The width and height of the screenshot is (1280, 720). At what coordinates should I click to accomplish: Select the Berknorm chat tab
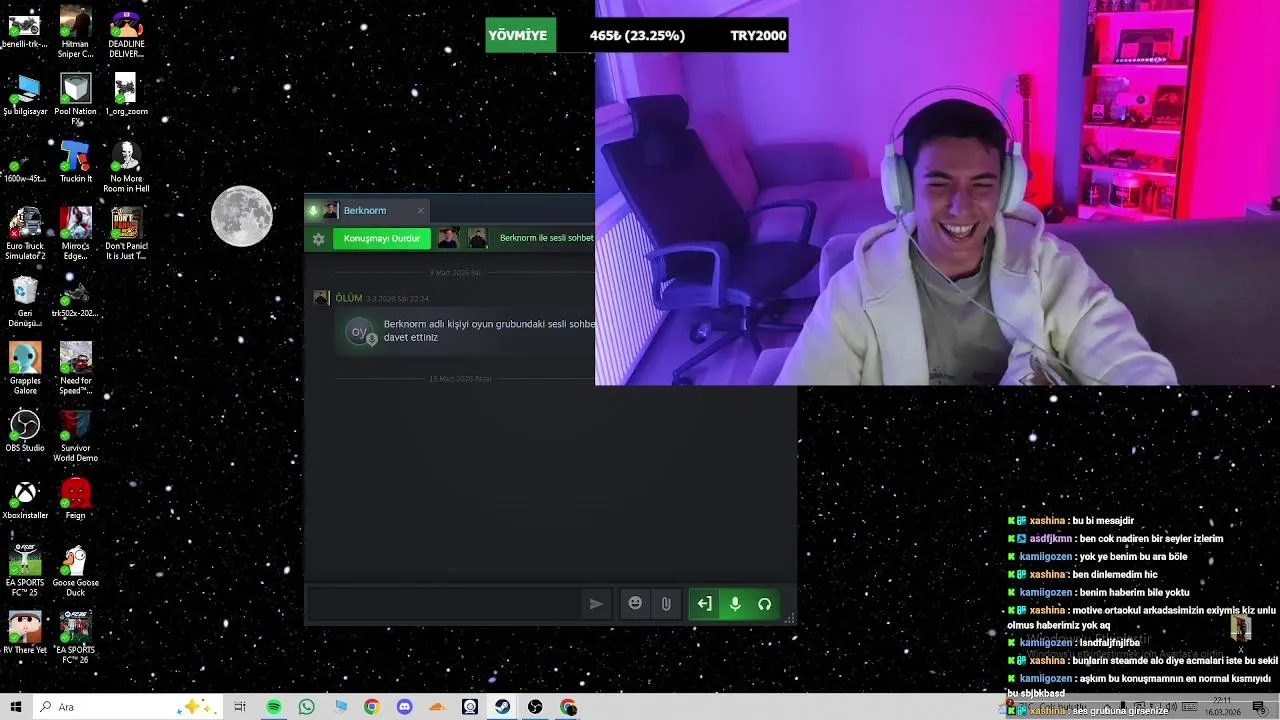pos(365,211)
